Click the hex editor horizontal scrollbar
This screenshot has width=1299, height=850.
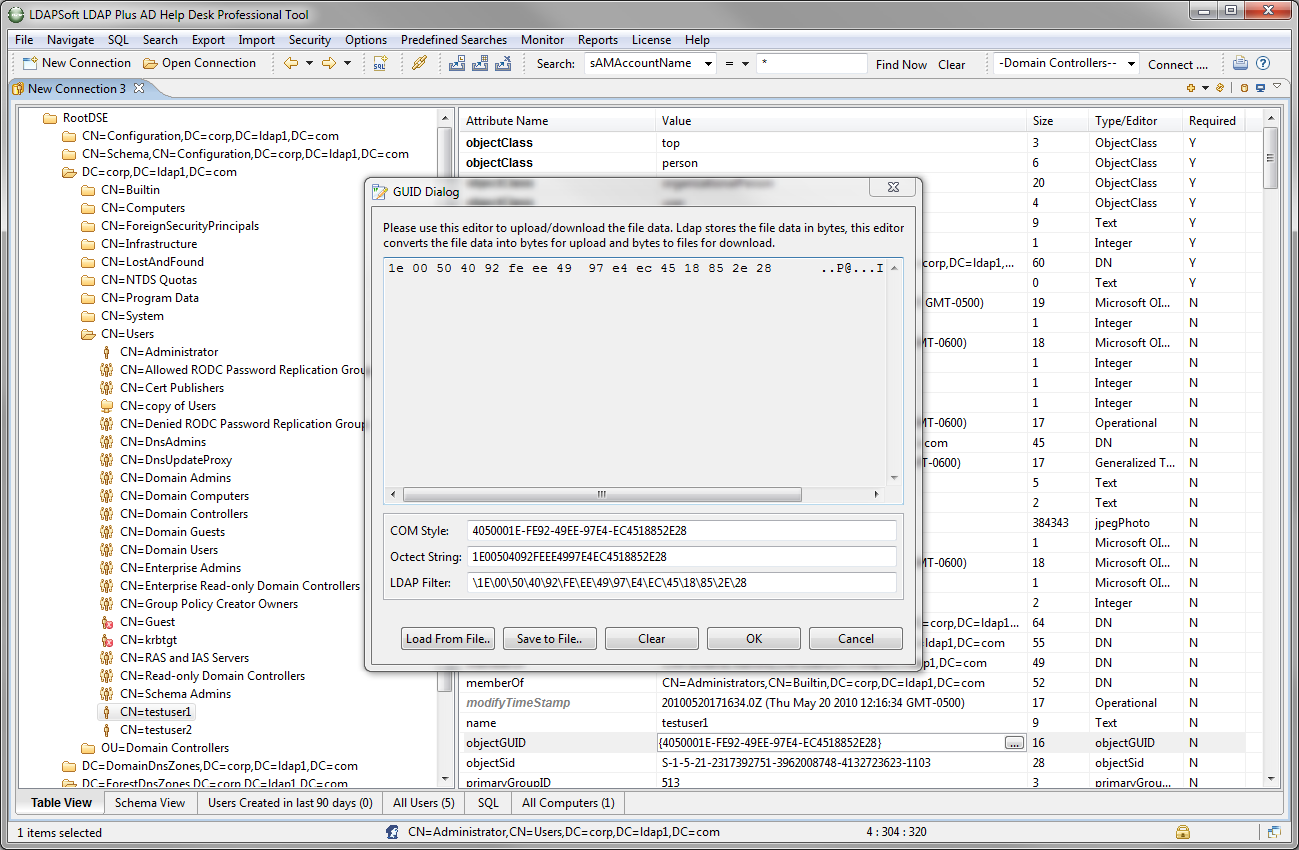[602, 495]
